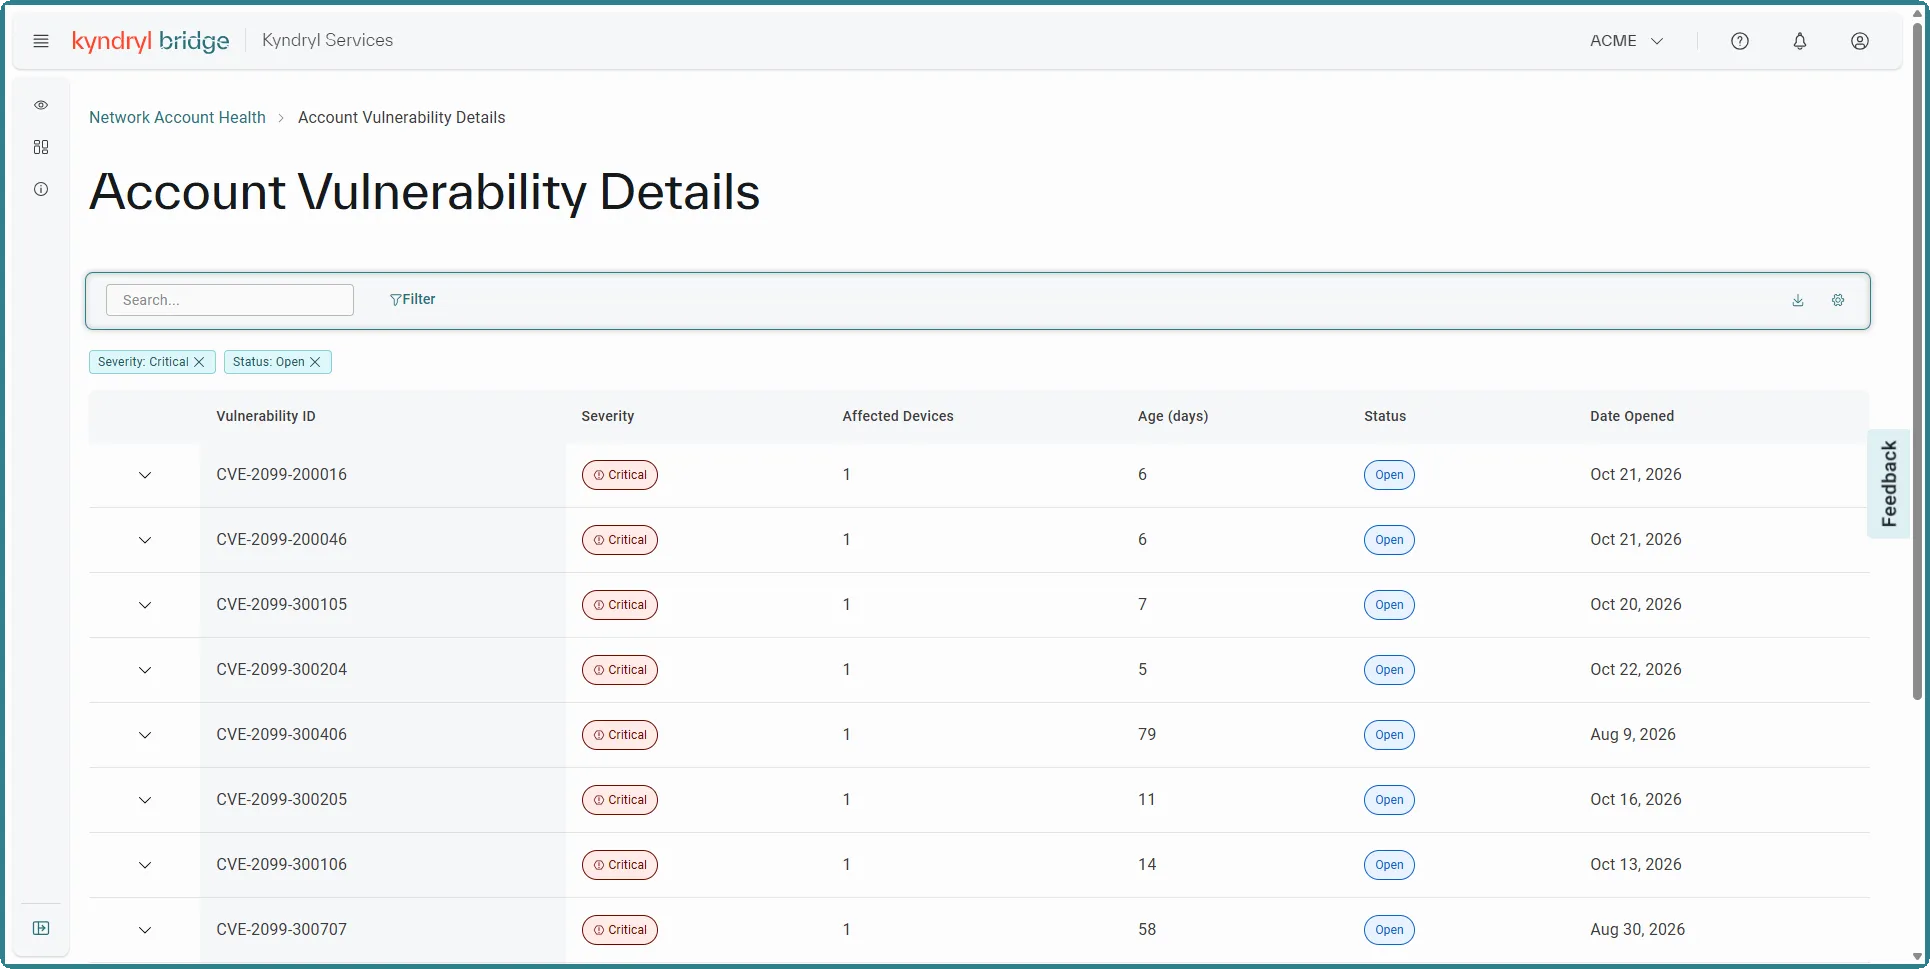Open the dashboard grid icon in the sidebar
Image resolution: width=1930 pixels, height=969 pixels.
pyautogui.click(x=41, y=147)
